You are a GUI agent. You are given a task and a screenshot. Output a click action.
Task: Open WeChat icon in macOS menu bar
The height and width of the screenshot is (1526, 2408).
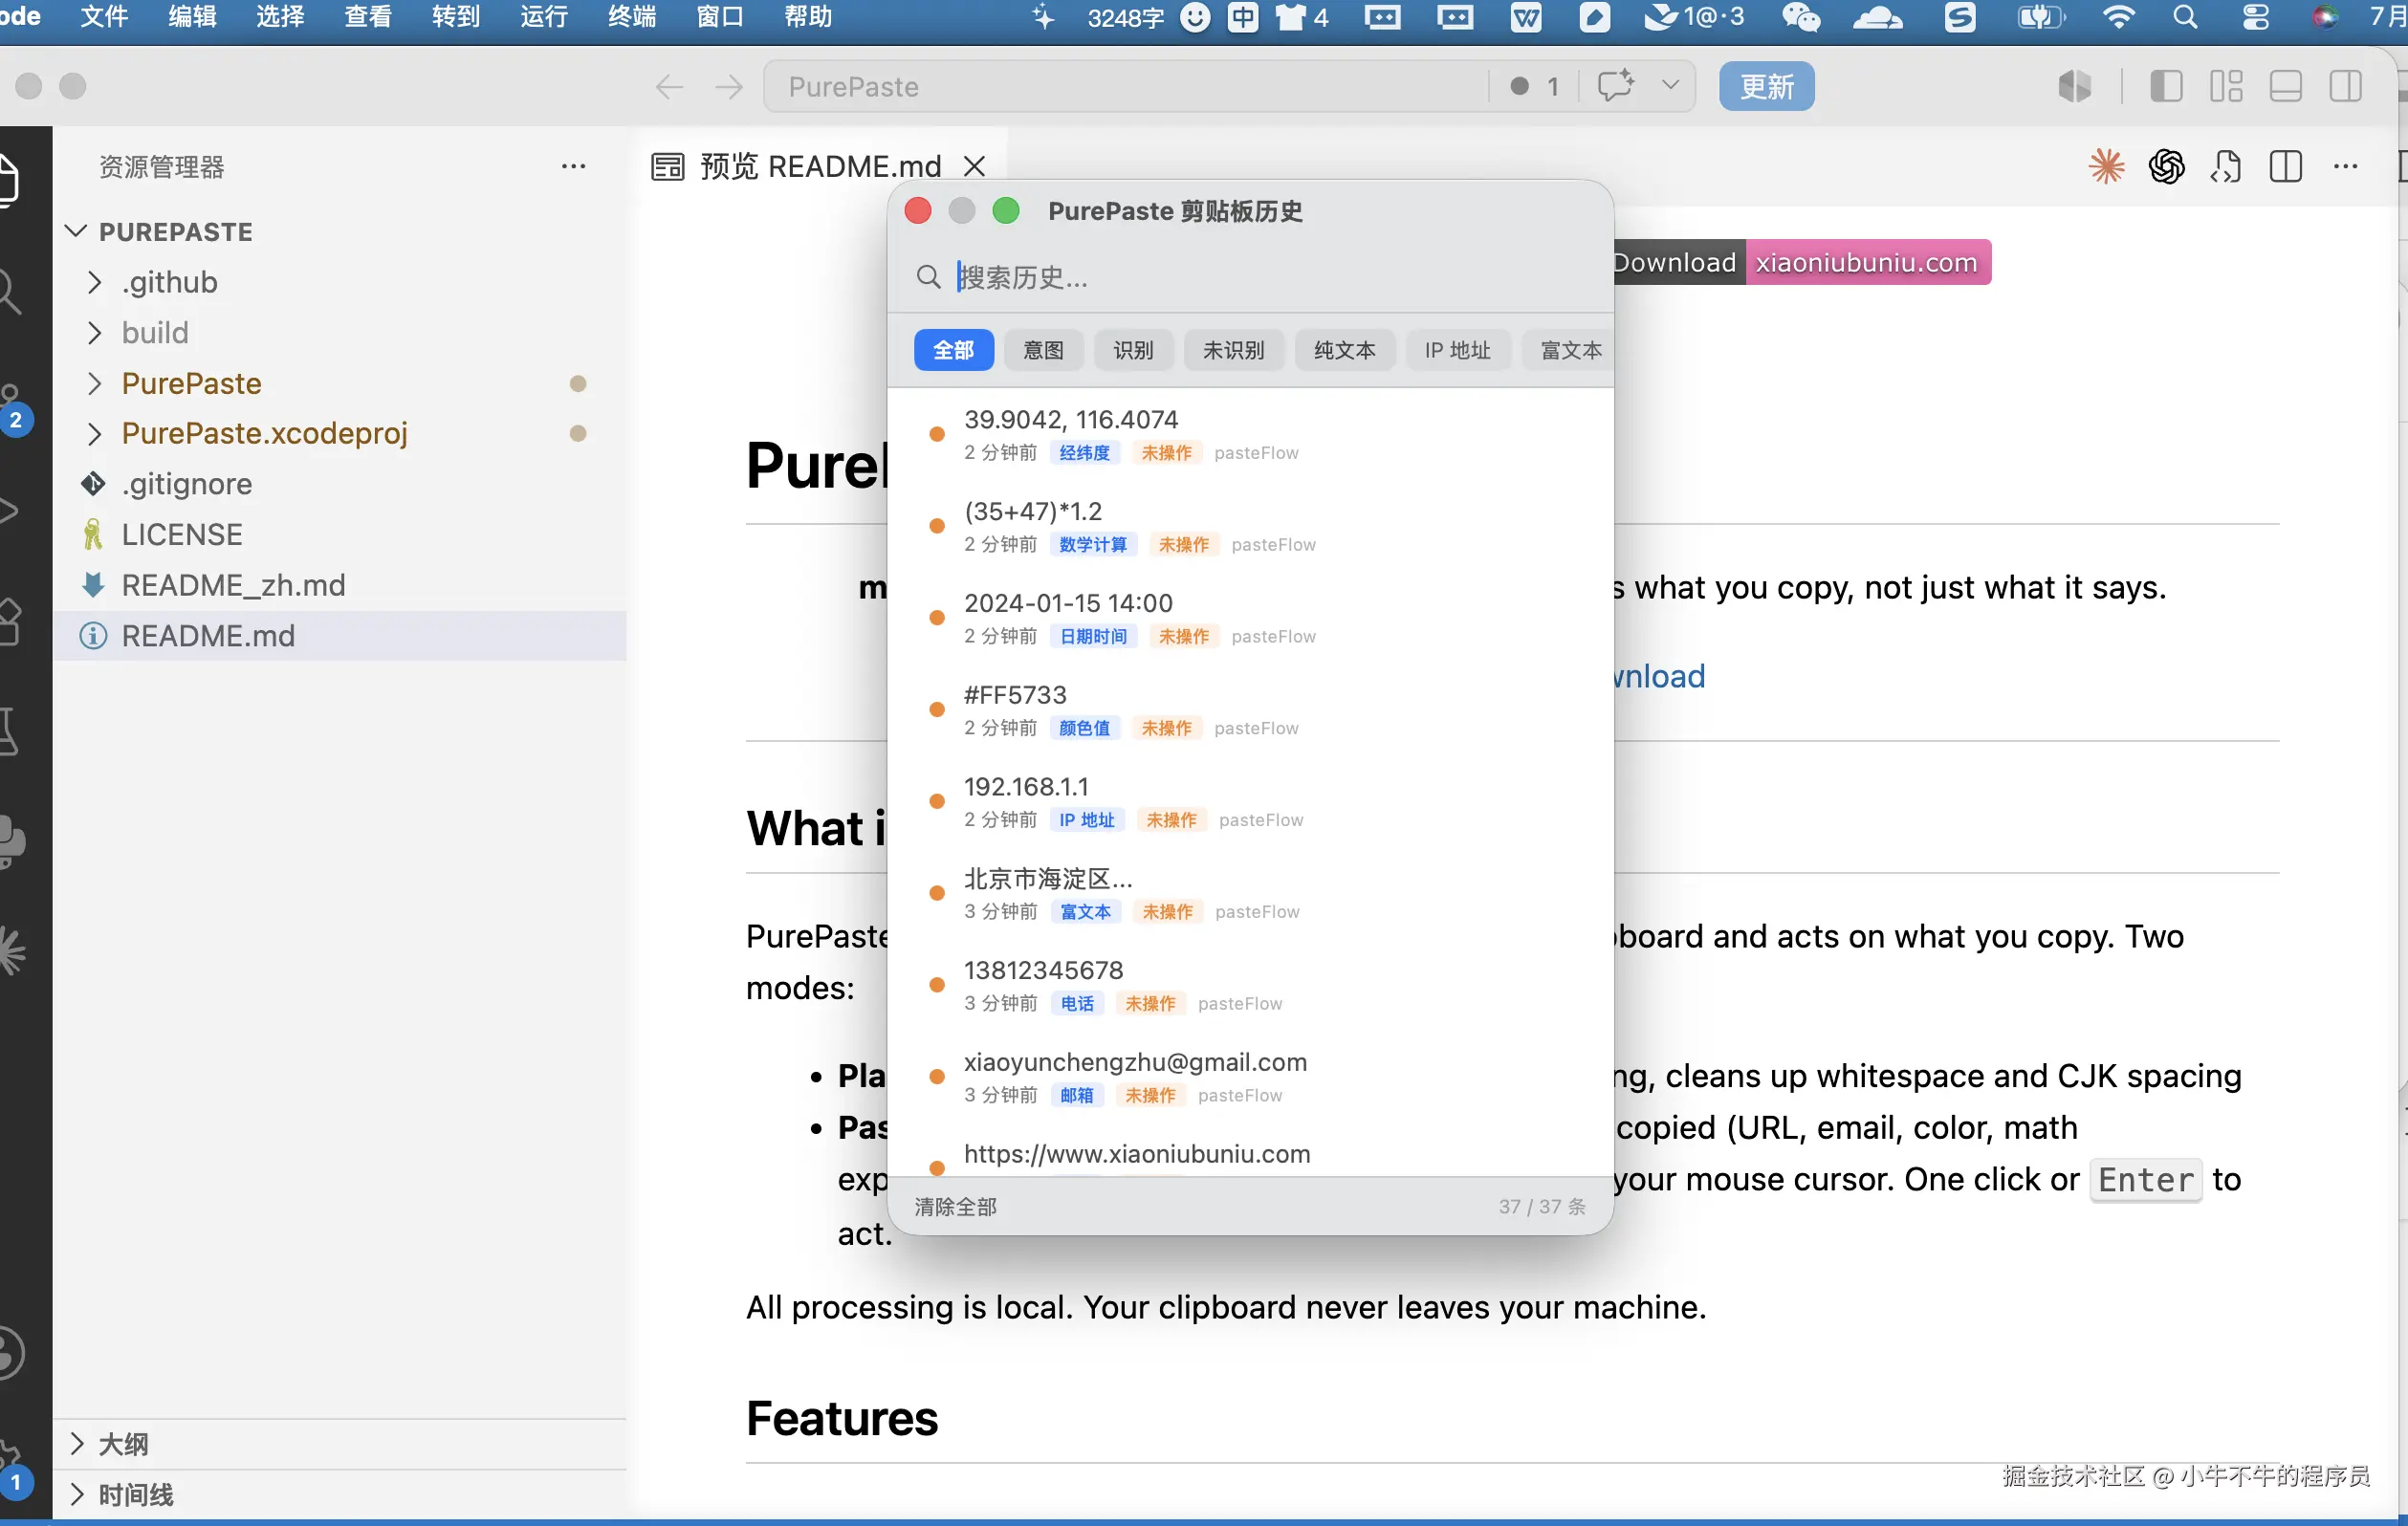pyautogui.click(x=1801, y=17)
